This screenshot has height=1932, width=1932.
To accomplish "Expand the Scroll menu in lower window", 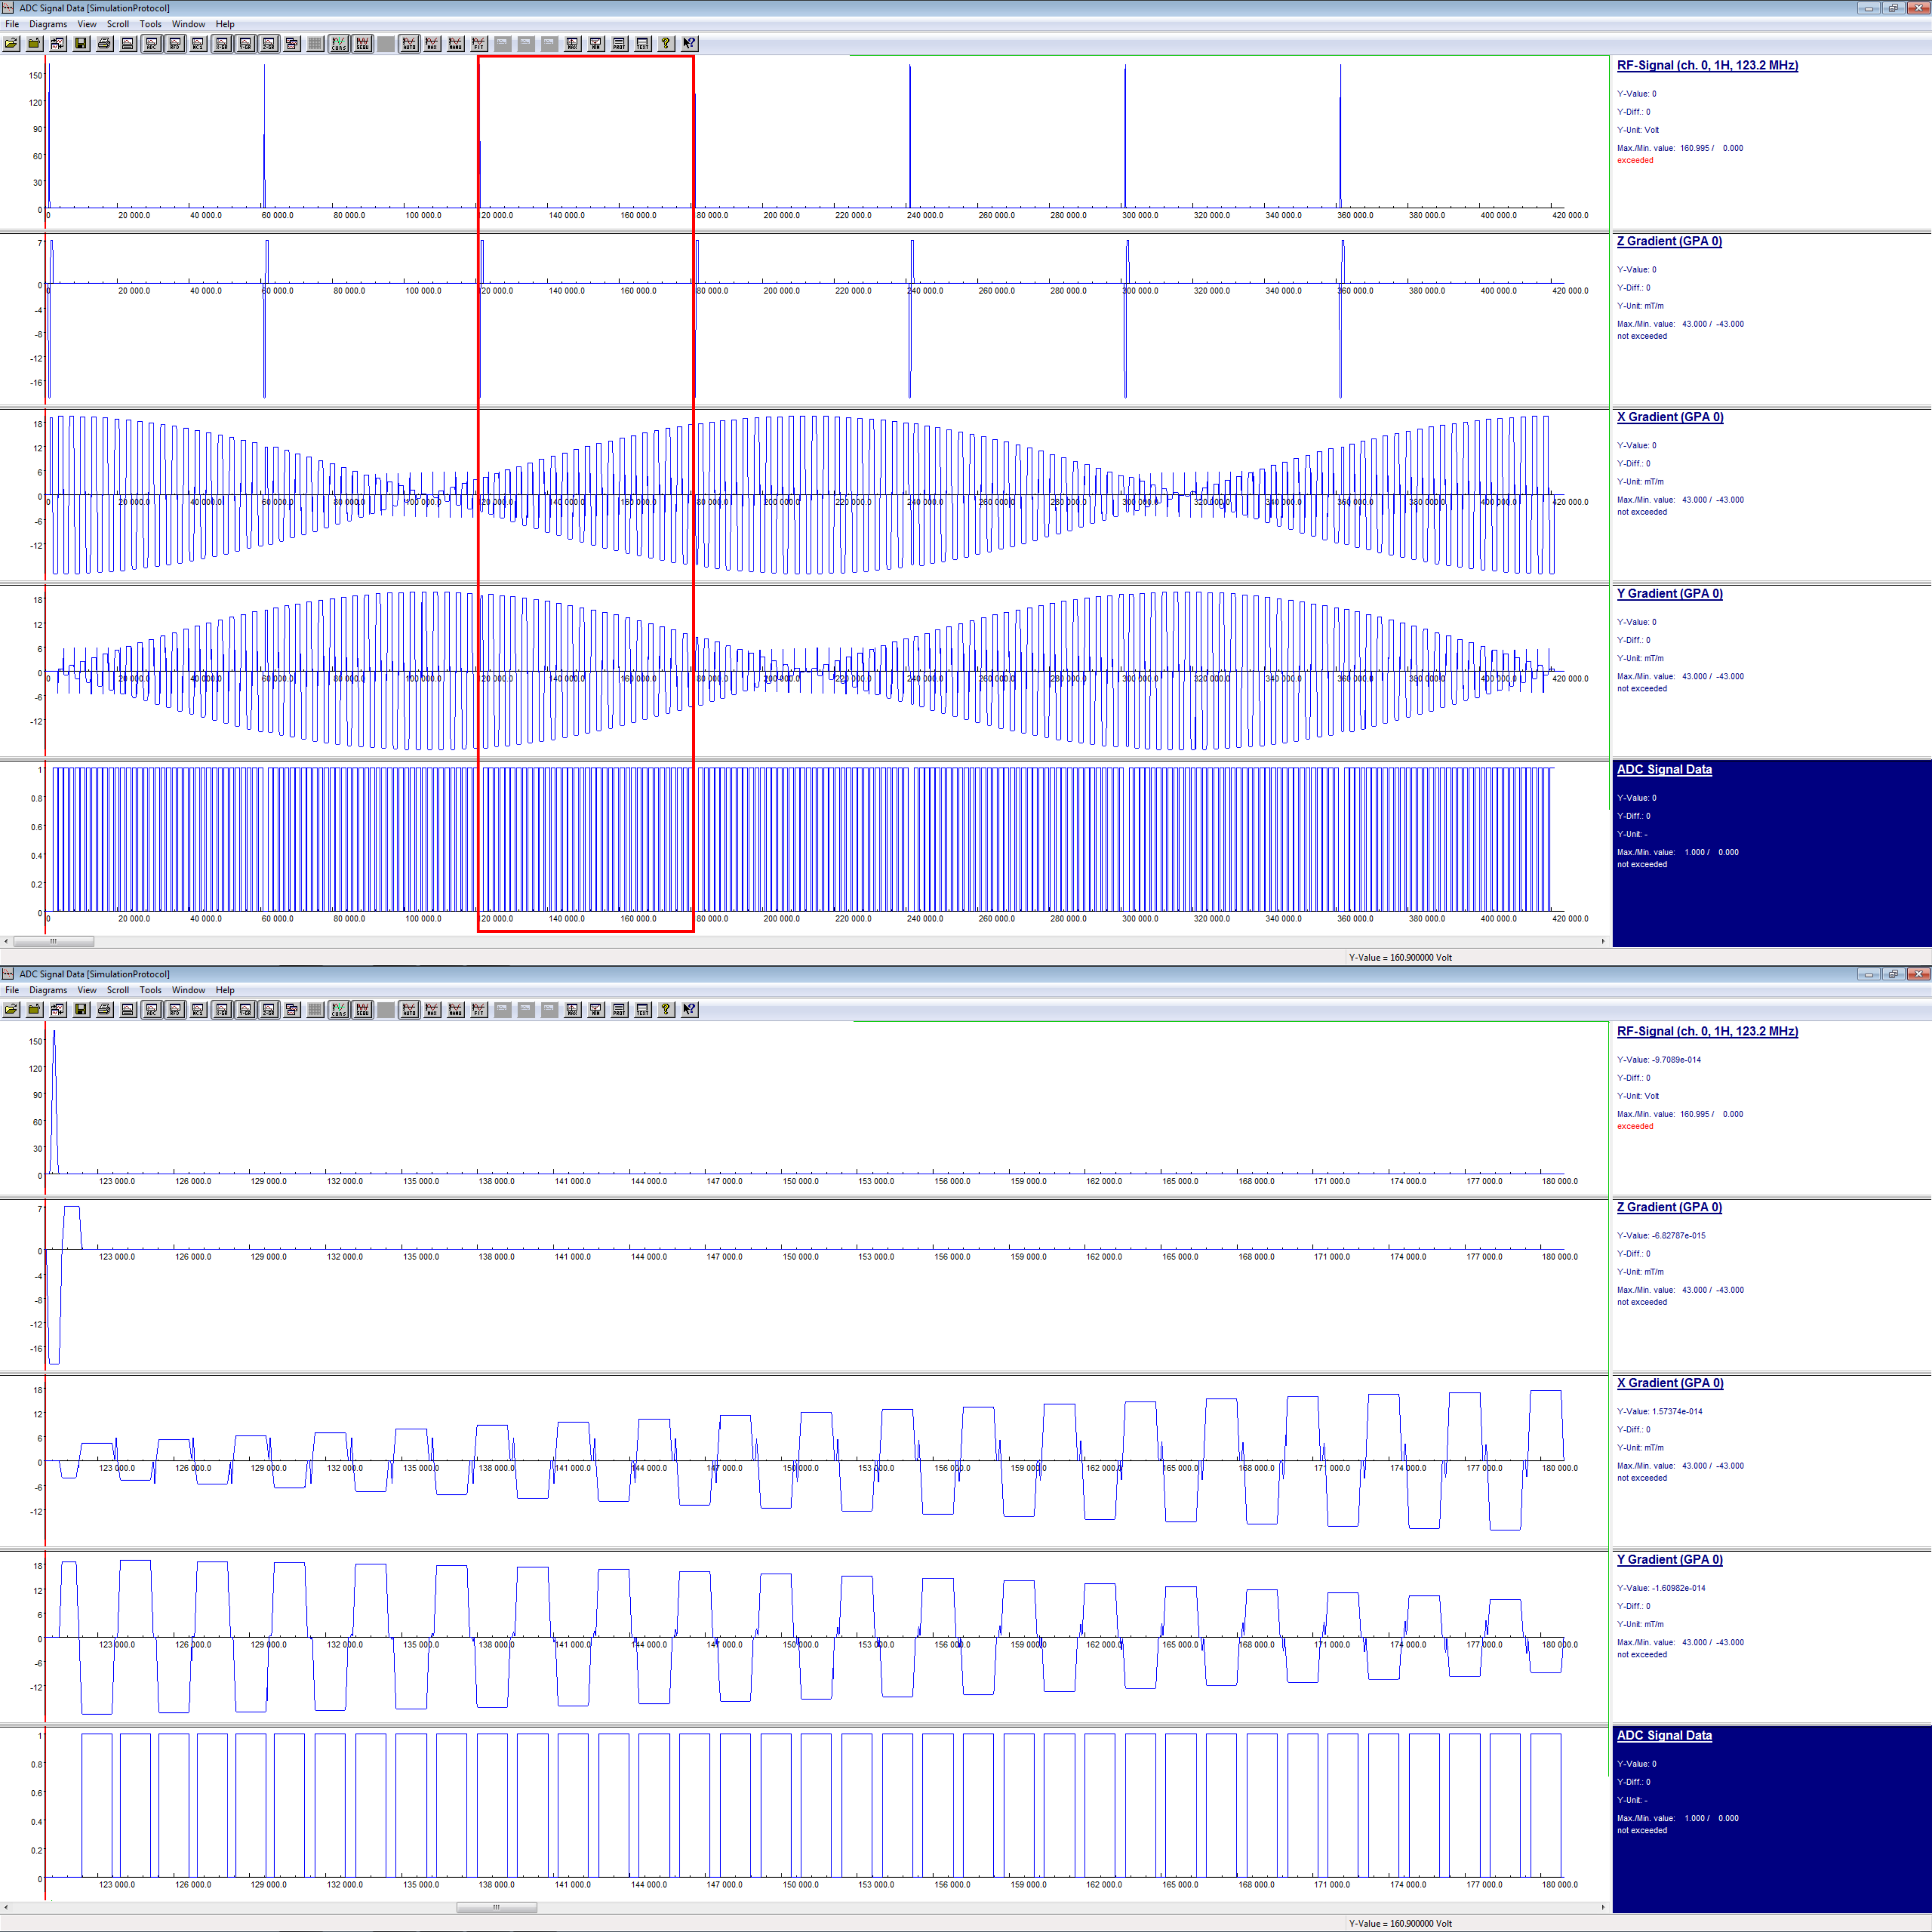I will [118, 990].
